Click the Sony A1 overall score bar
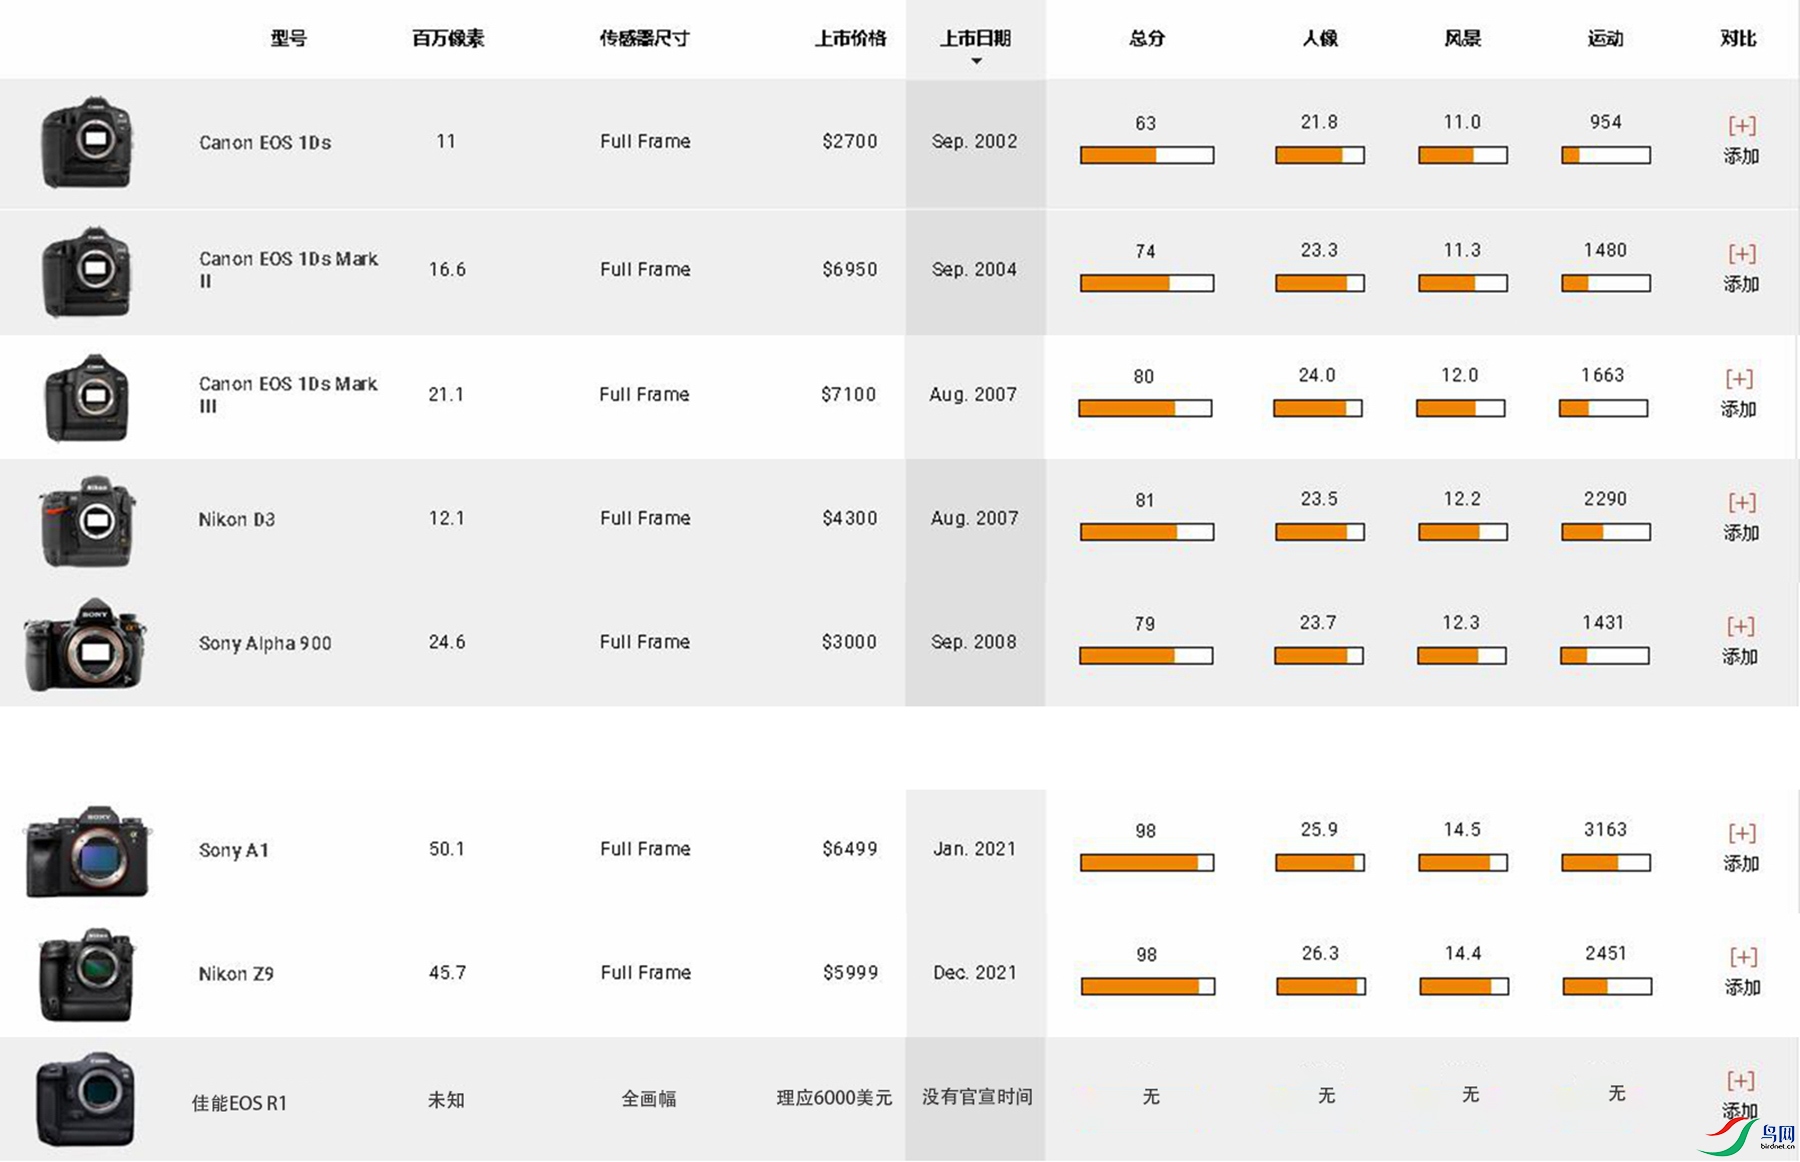The width and height of the screenshot is (1800, 1162). pyautogui.click(x=1146, y=863)
